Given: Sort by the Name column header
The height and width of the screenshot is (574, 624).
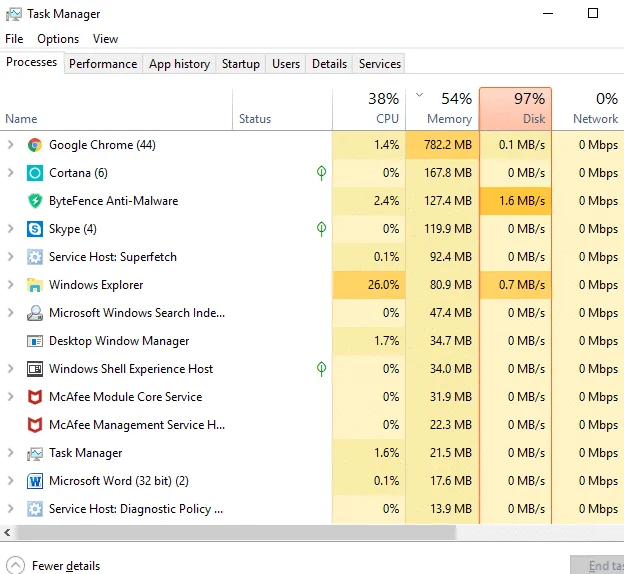Looking at the screenshot, I should point(116,109).
